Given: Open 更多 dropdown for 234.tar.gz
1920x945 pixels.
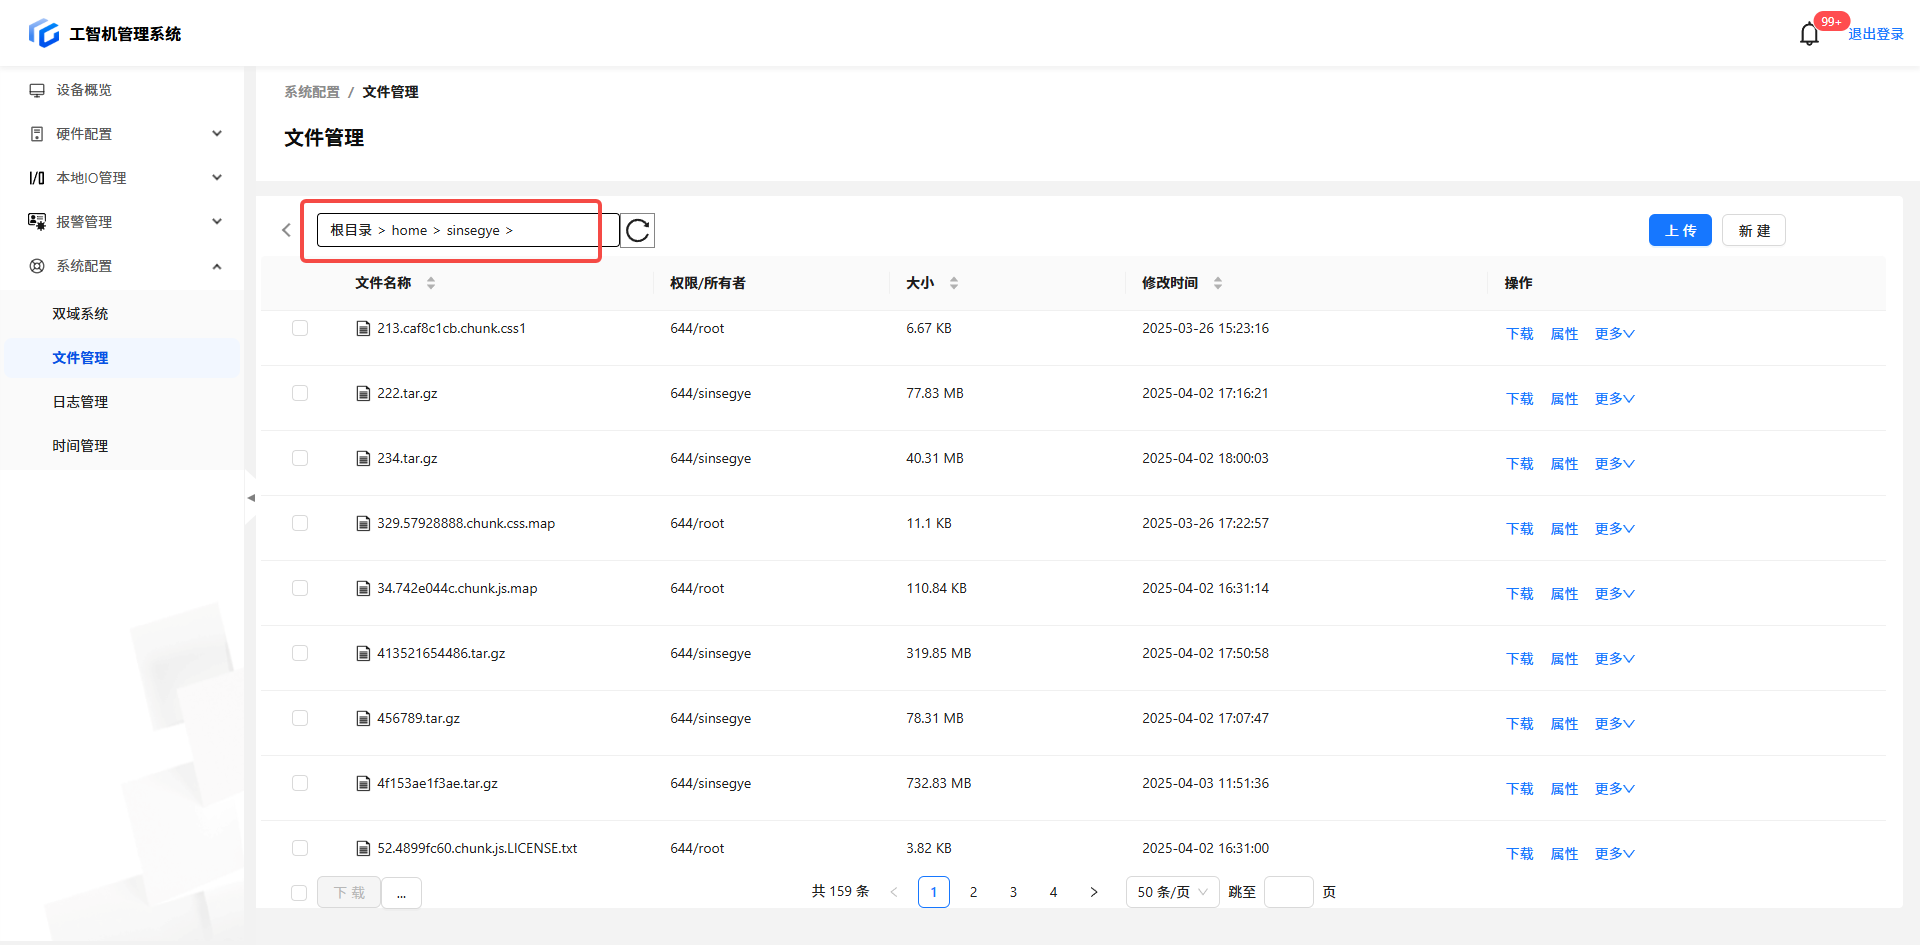Looking at the screenshot, I should point(1614,464).
